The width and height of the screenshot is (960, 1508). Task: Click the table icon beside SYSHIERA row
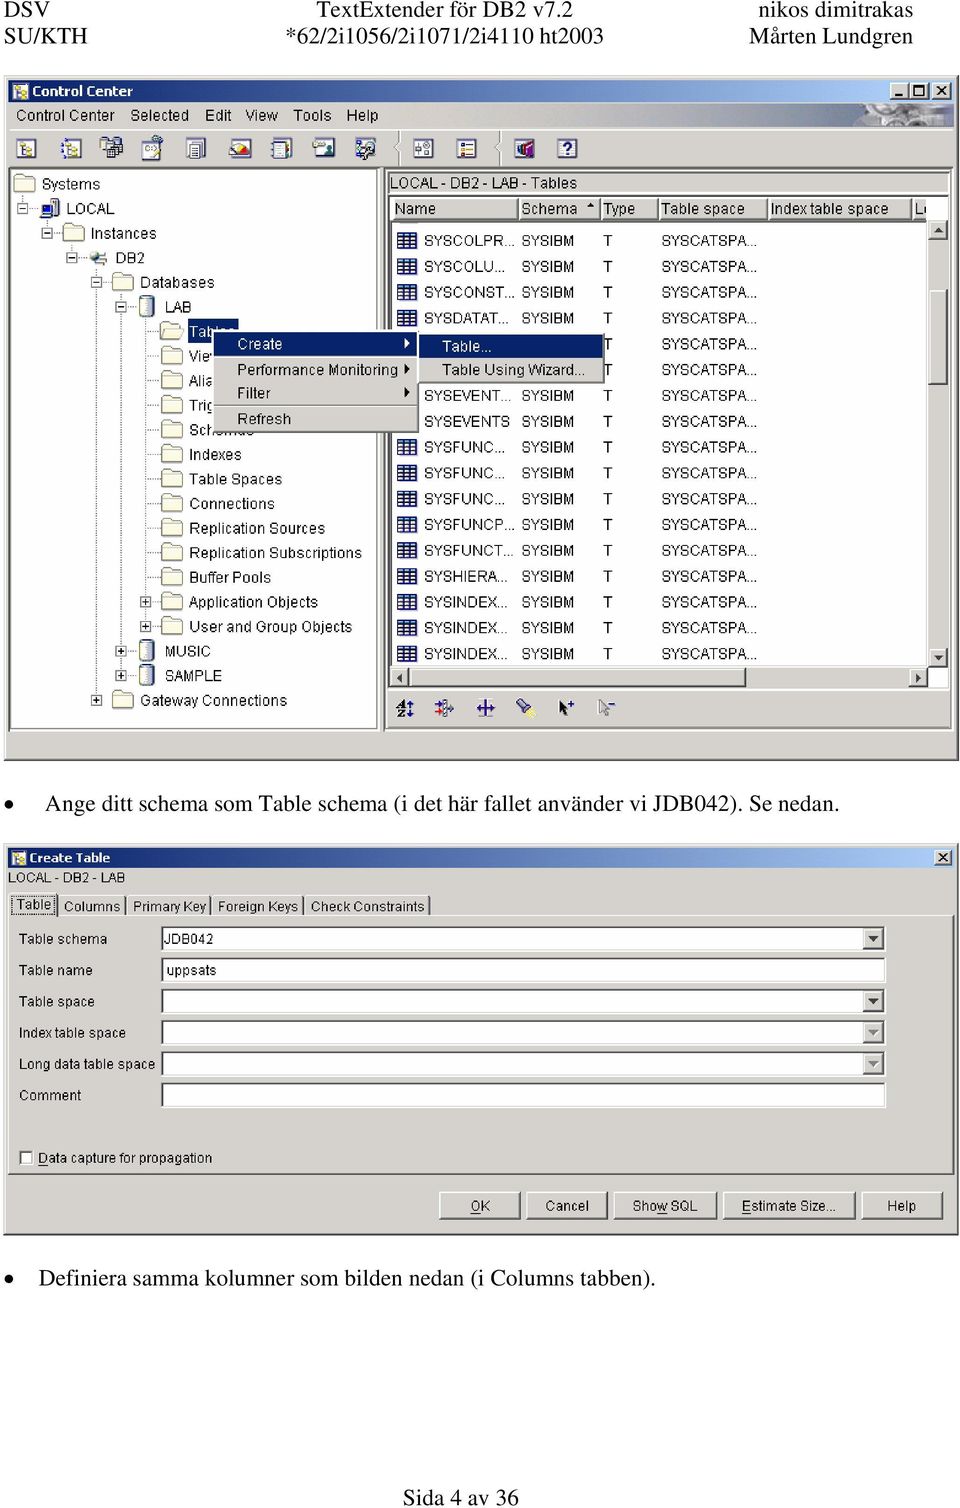tap(407, 576)
